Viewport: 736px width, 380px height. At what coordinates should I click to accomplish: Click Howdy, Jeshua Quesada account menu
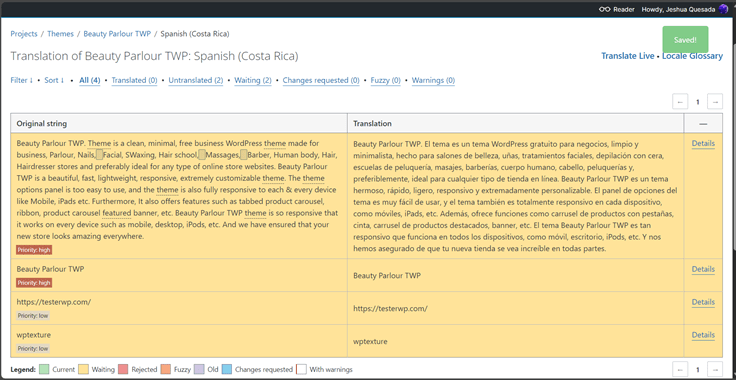(678, 9)
